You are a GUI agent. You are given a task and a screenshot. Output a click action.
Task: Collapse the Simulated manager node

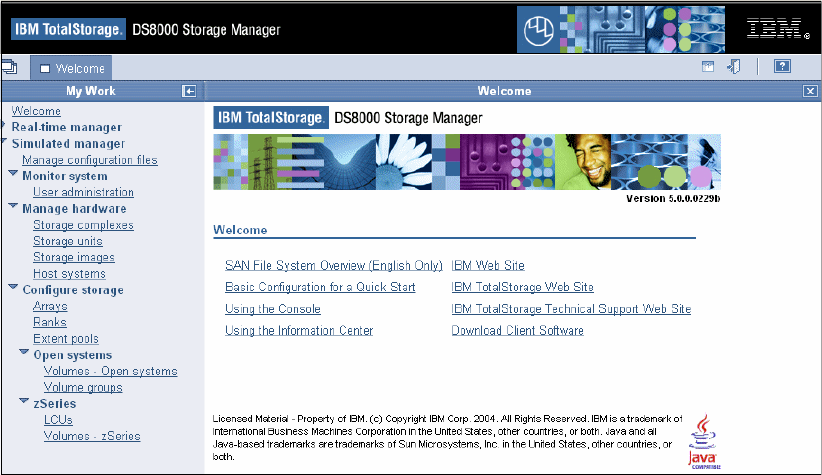[x=4, y=141]
